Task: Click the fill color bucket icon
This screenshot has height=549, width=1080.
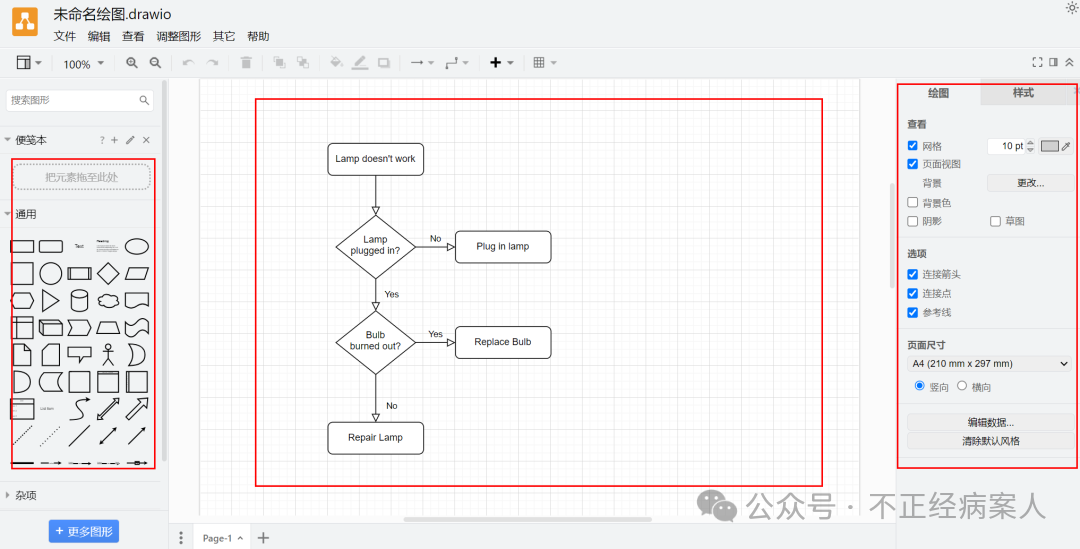Action: 336,63
